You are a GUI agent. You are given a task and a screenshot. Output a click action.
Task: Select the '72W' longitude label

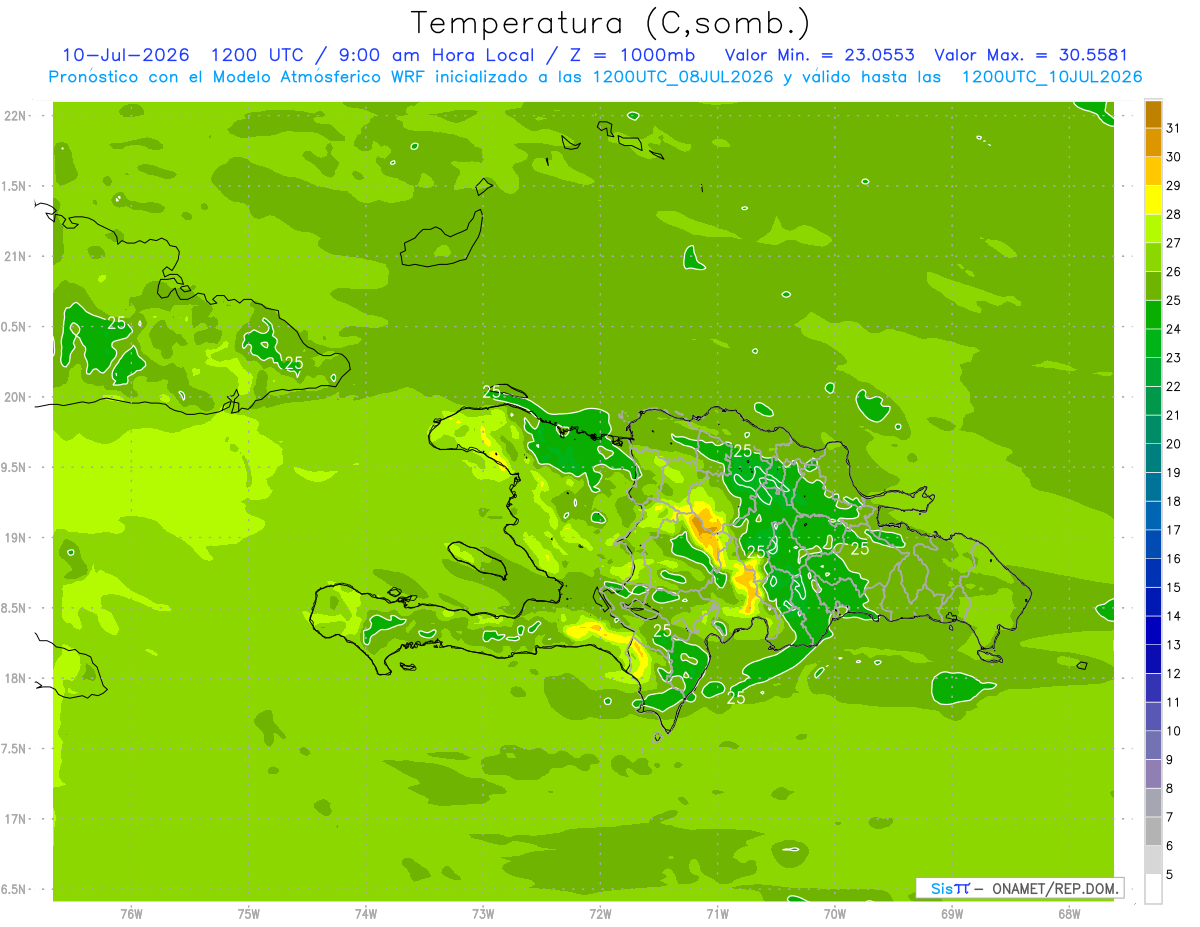tap(600, 914)
